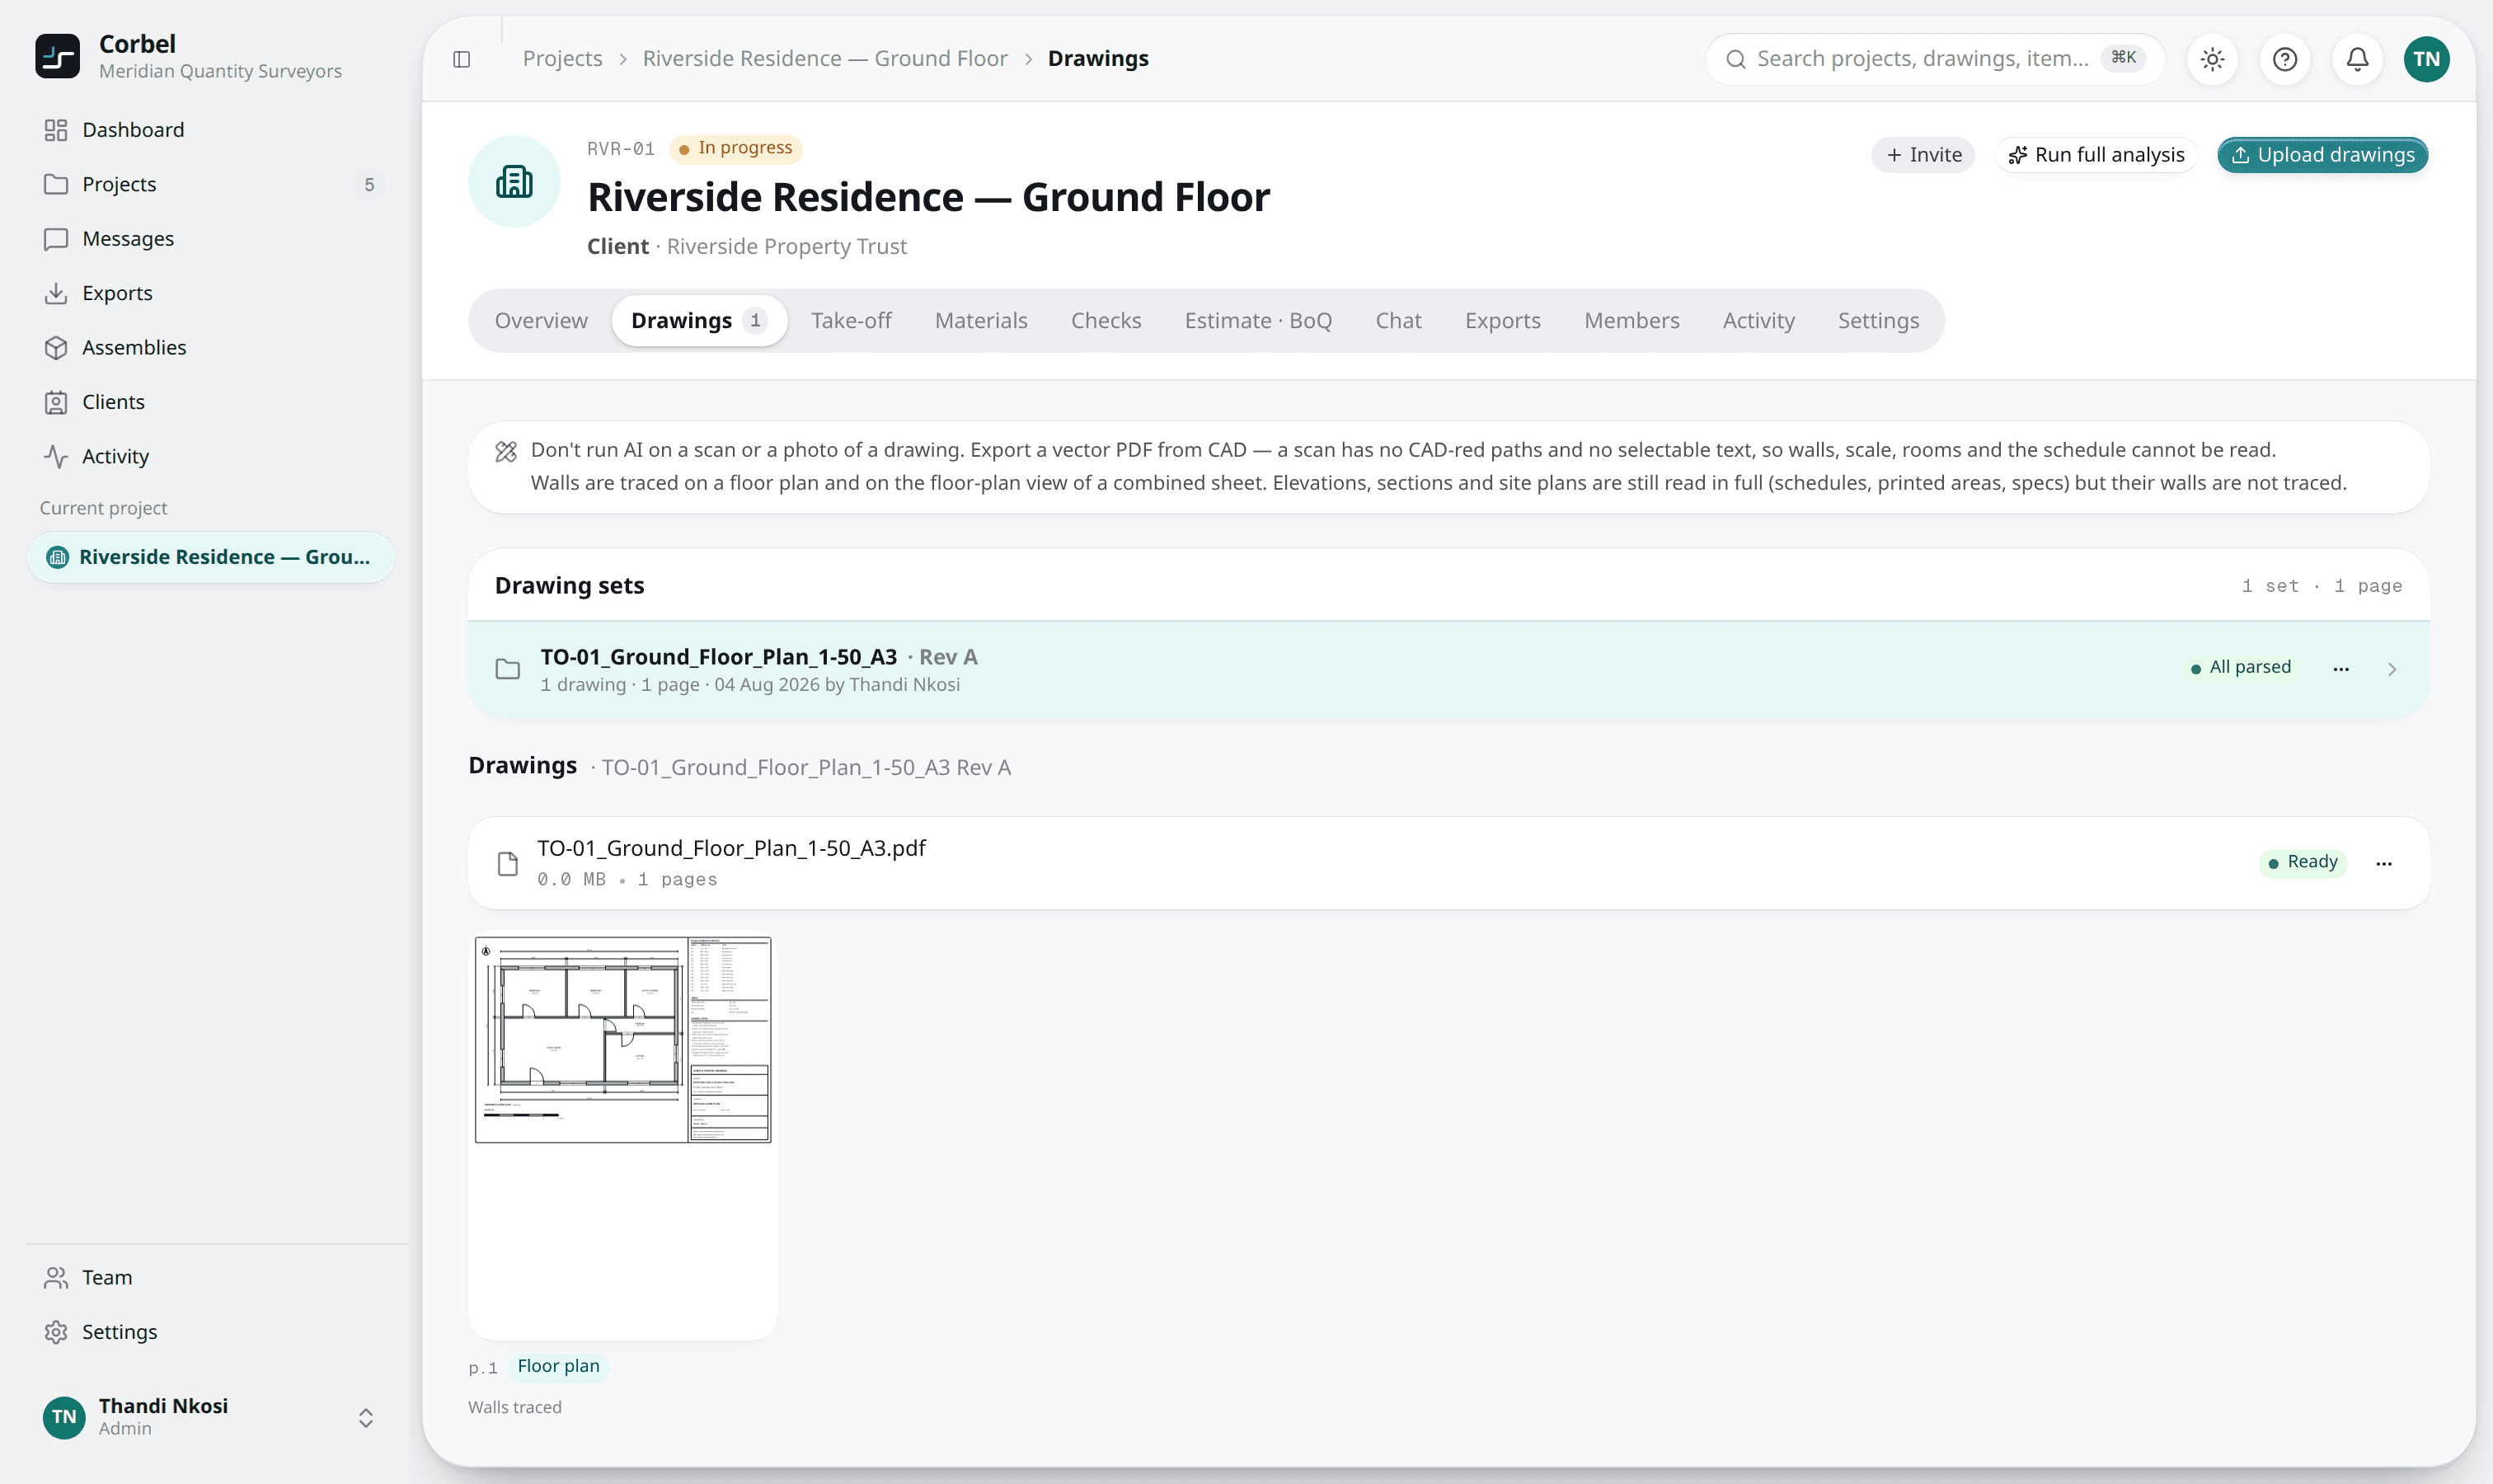Switch to the Take-off tab
2493x1484 pixels.
tap(851, 321)
